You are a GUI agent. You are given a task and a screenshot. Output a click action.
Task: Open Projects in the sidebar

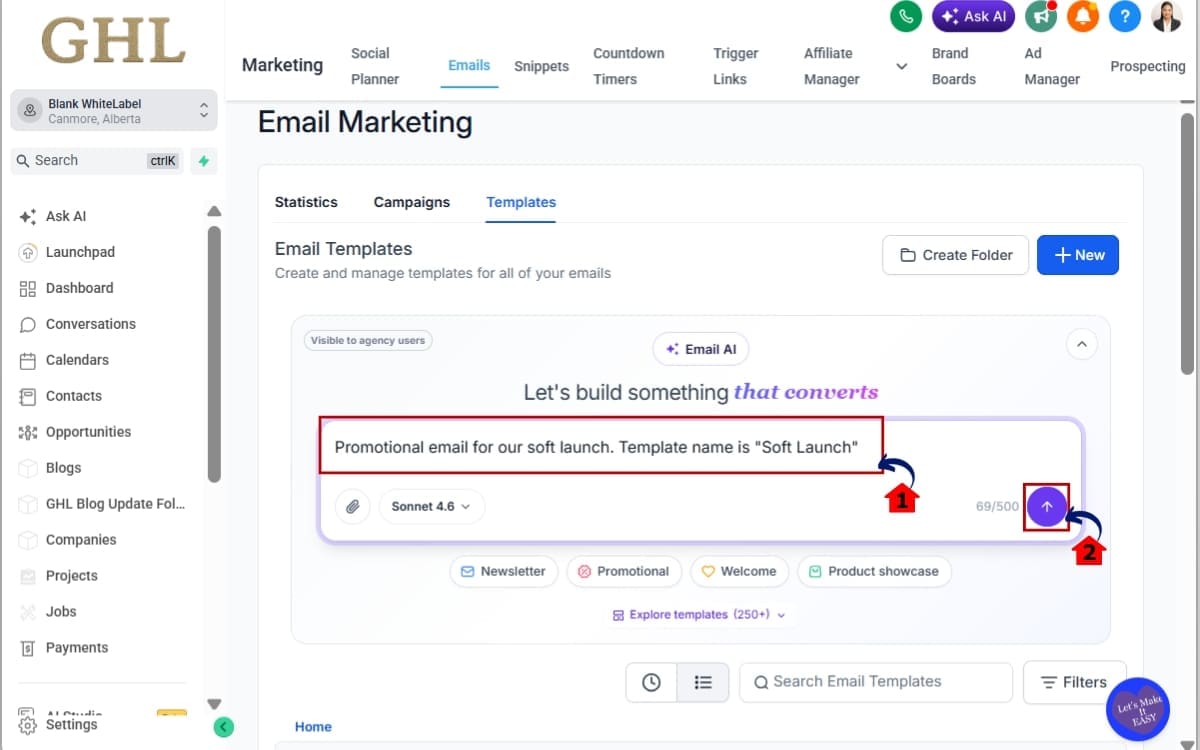pyautogui.click(x=71, y=576)
